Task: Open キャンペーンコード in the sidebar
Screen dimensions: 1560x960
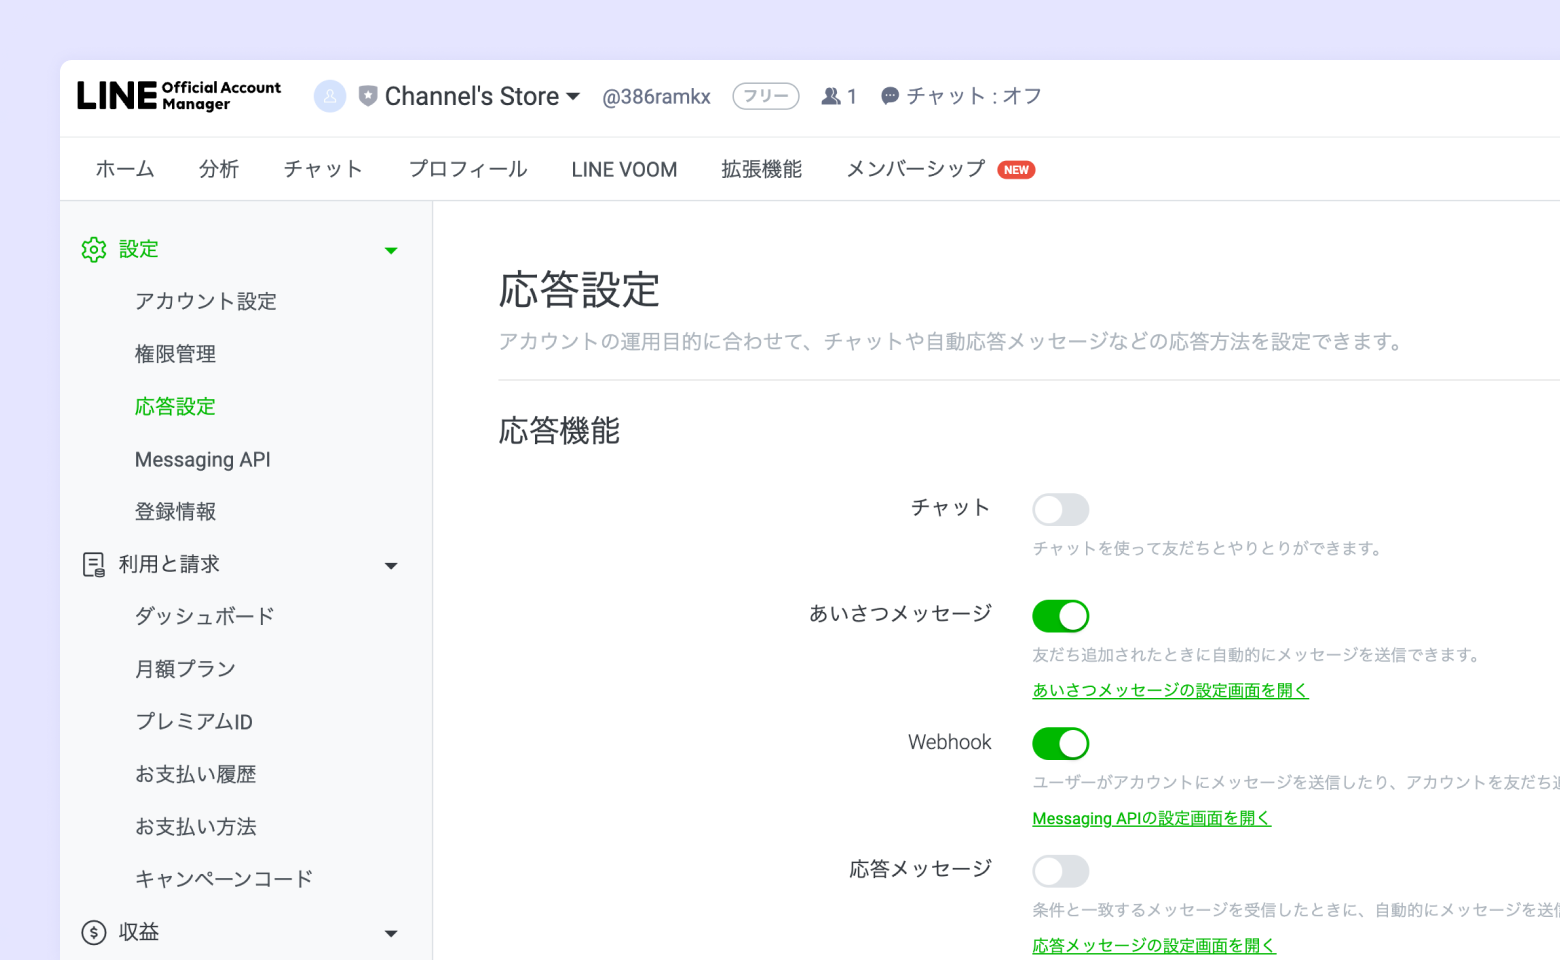Action: click(224, 879)
